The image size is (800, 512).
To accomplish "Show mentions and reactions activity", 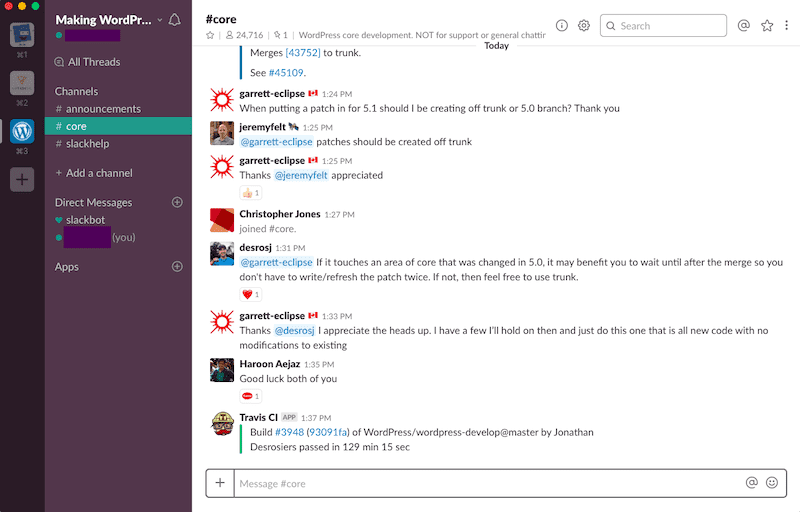I will click(743, 26).
